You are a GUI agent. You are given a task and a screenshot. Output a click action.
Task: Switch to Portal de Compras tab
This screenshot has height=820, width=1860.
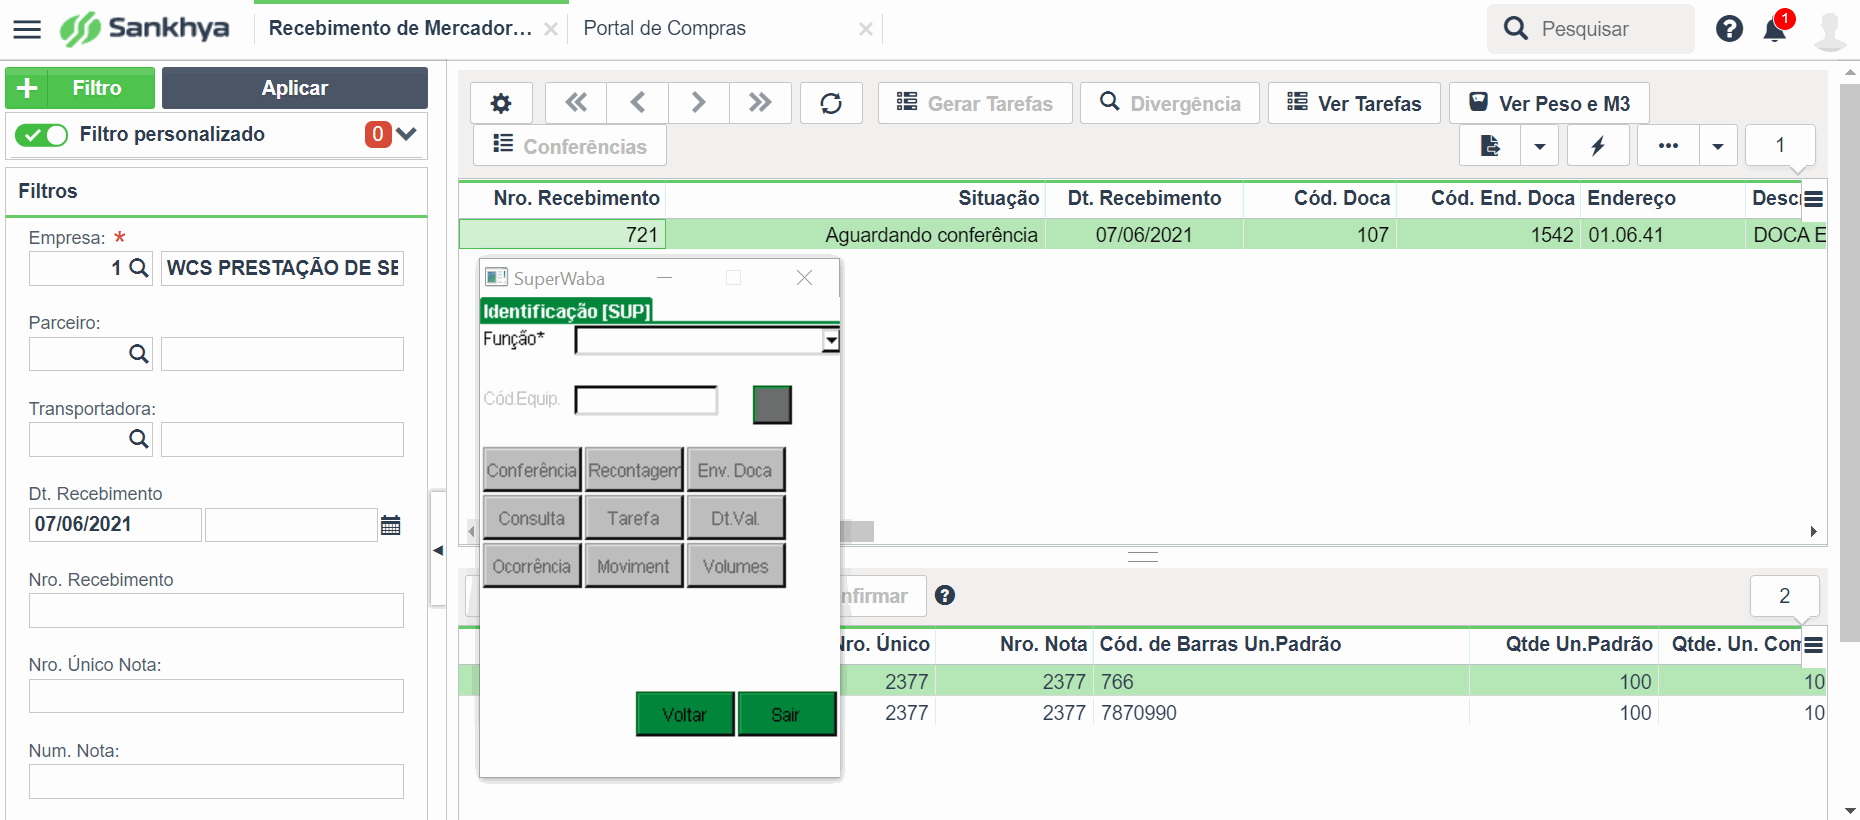665,28
